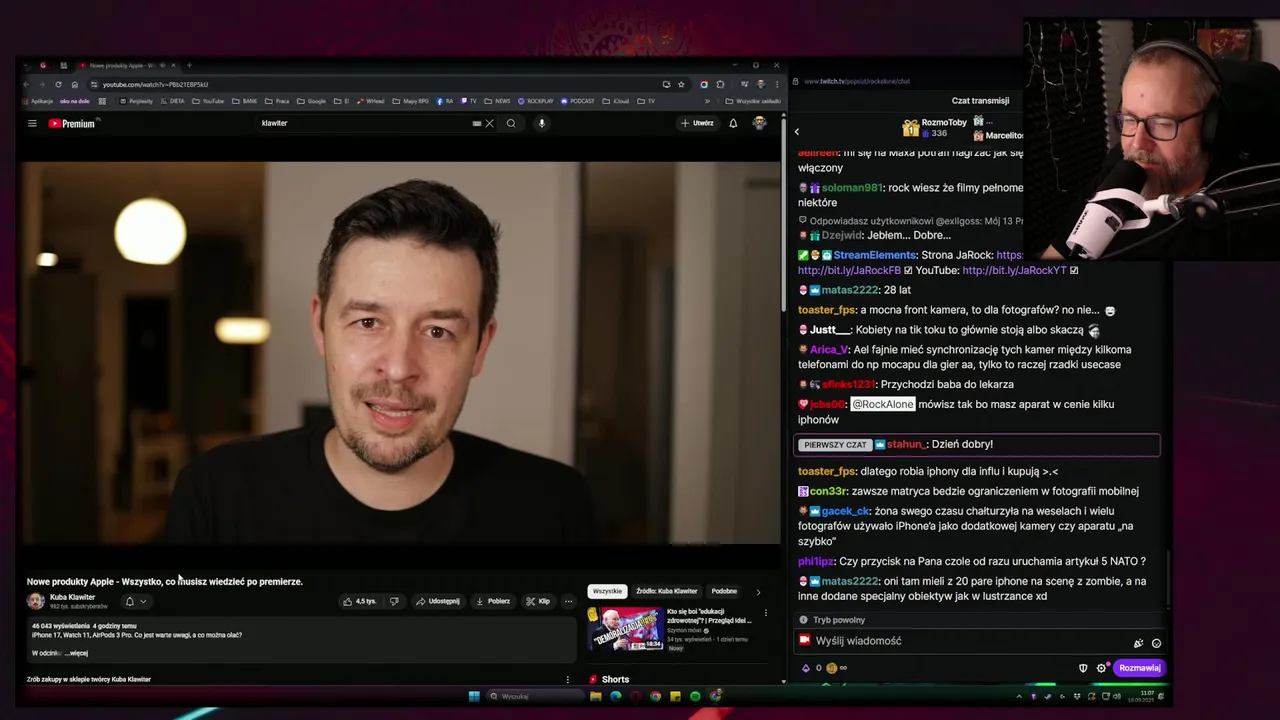Viewport: 1280px width, 720px height.
Task: Go to YouTube Premium home logo
Action: (72, 124)
